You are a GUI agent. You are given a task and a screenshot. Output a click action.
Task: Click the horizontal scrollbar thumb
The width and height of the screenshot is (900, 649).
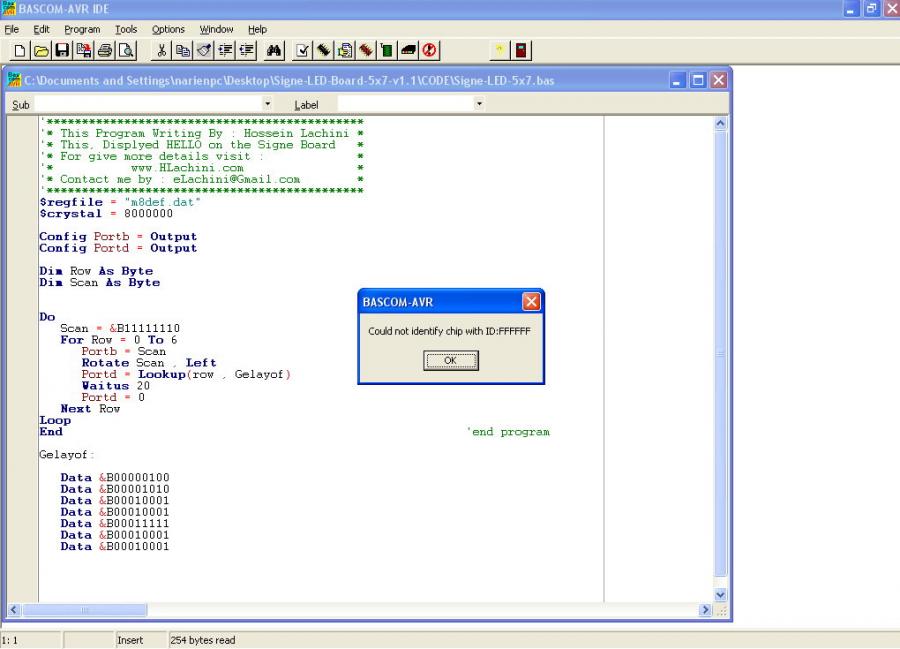(84, 610)
